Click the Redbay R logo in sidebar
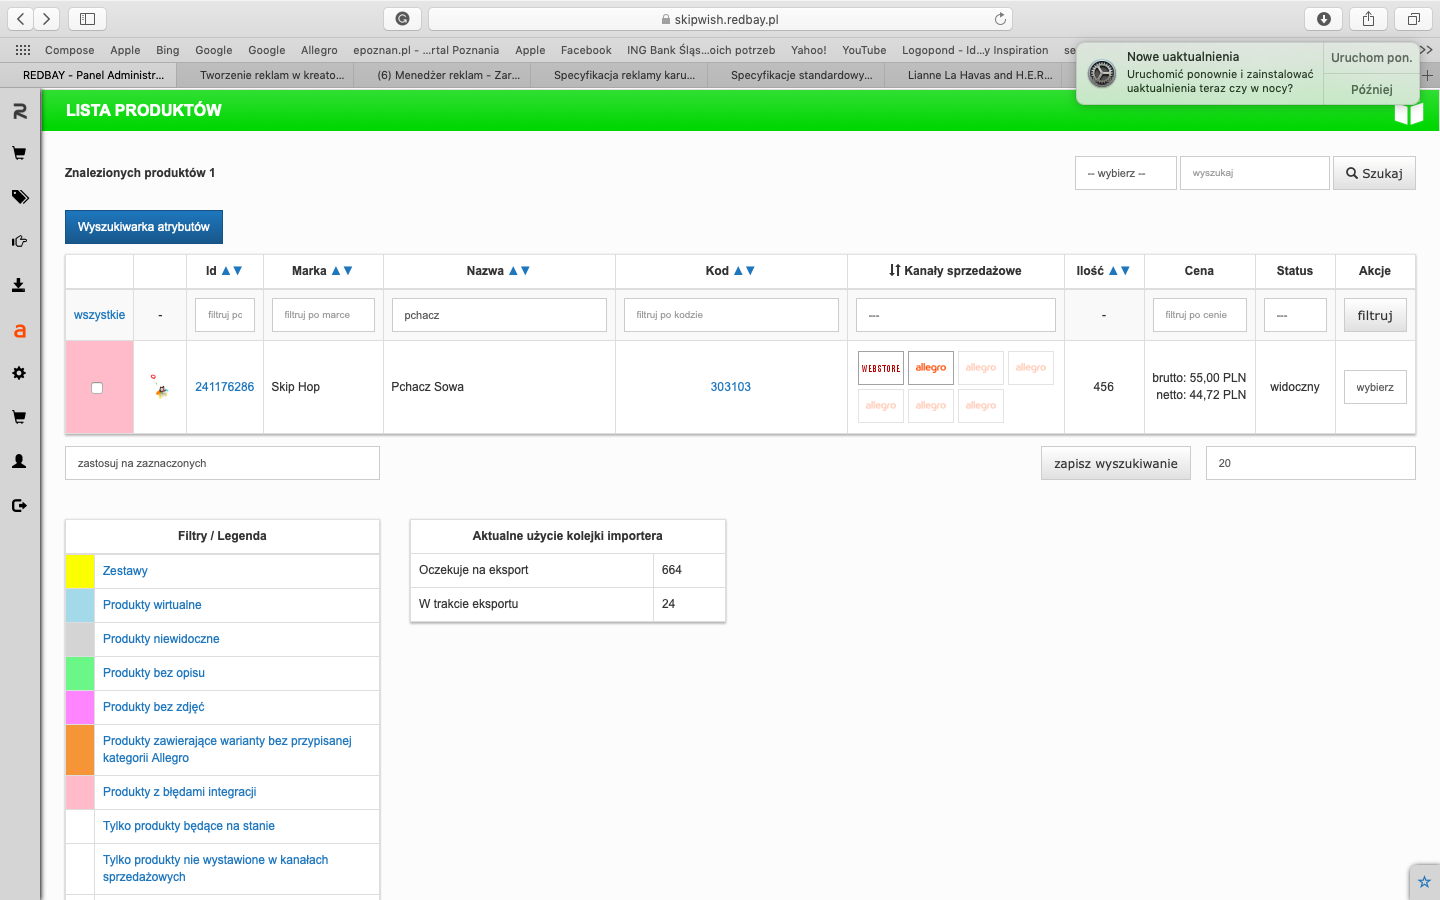 click(x=19, y=111)
